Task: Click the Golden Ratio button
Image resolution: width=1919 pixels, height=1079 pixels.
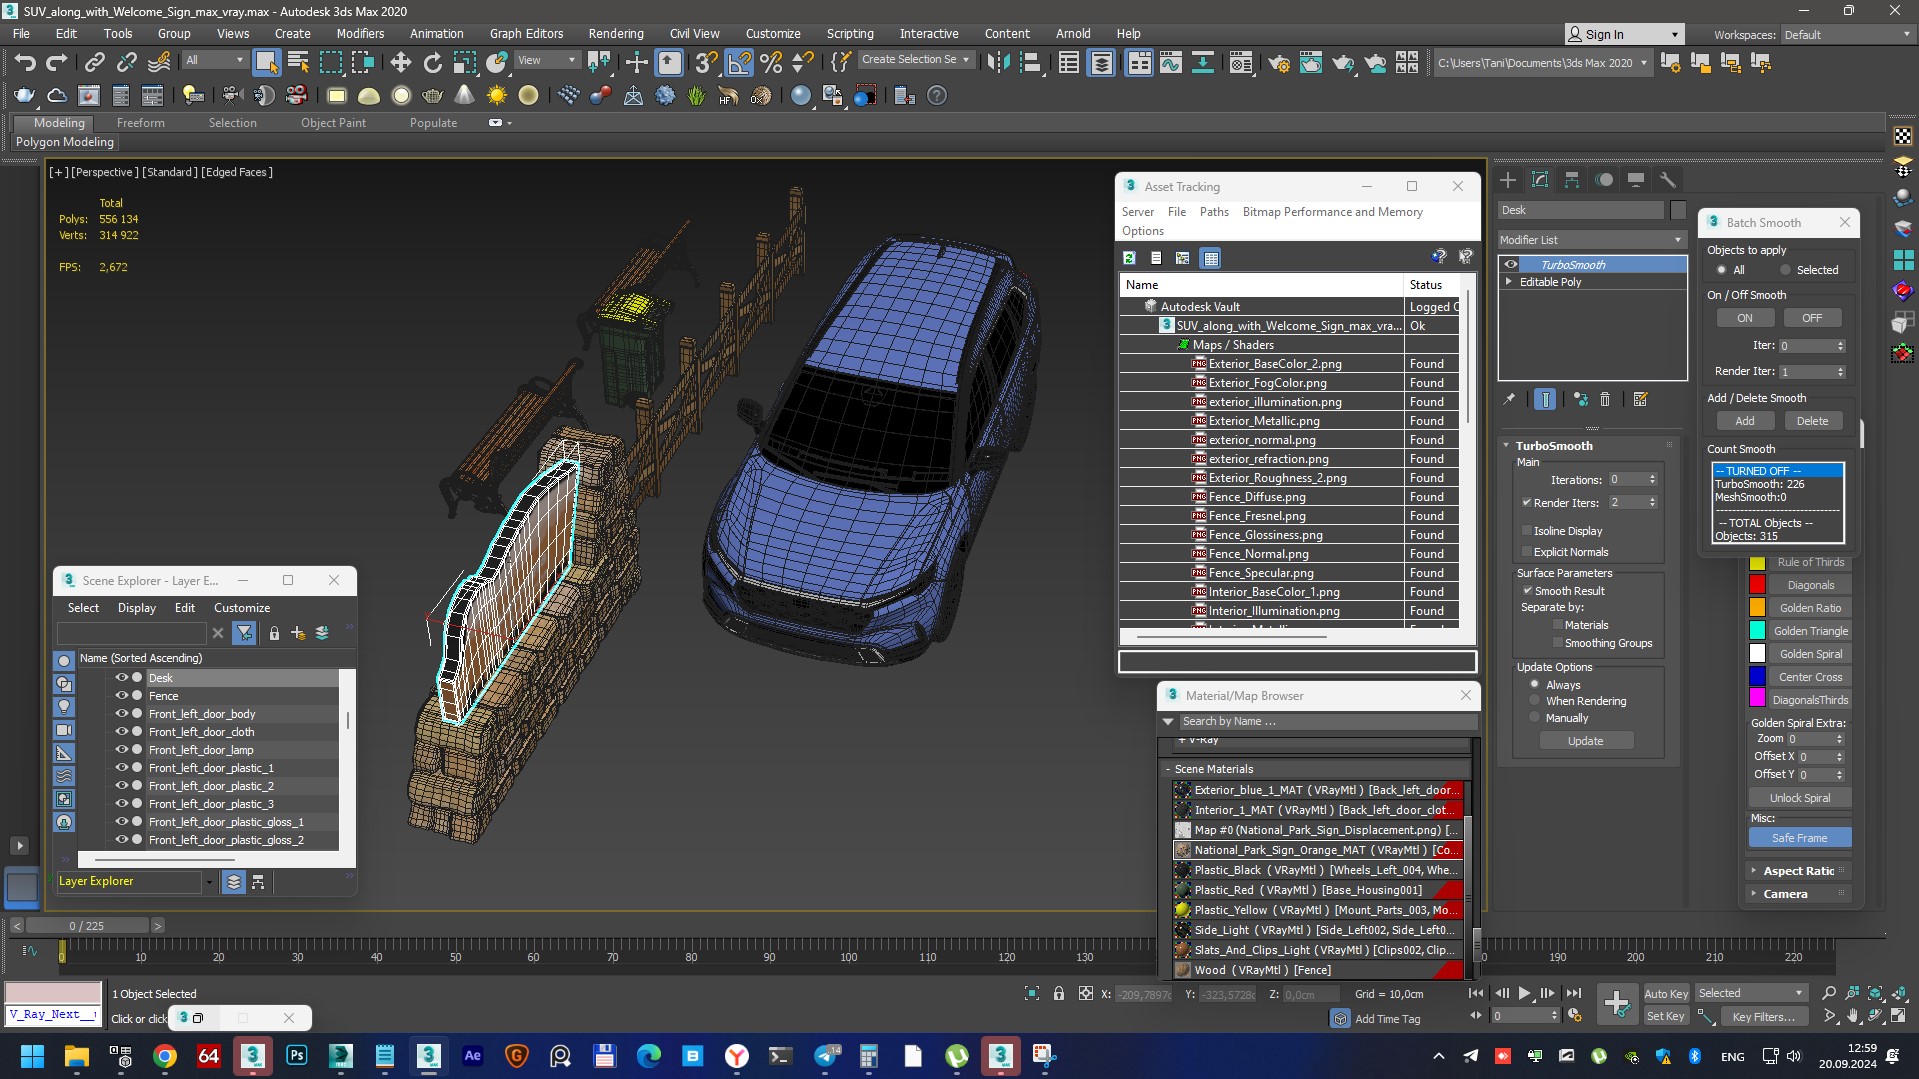Action: [x=1810, y=608]
